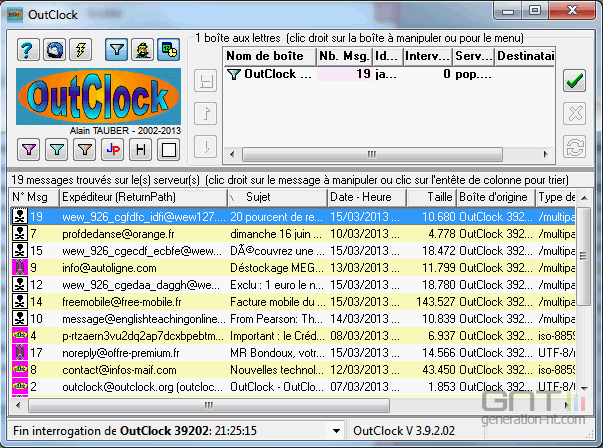Click the empty square icon button
This screenshot has width=603, height=448.
(x=168, y=149)
